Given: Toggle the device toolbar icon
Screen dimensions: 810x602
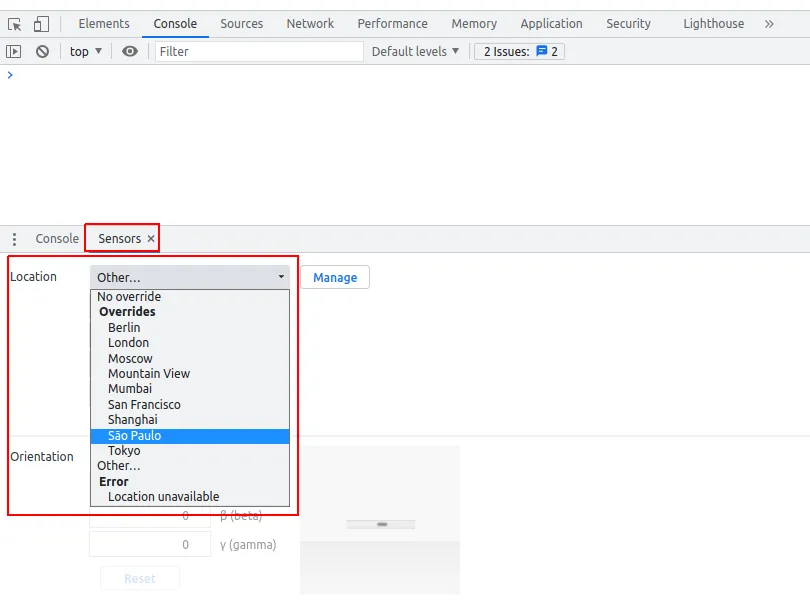Looking at the screenshot, I should [x=41, y=24].
